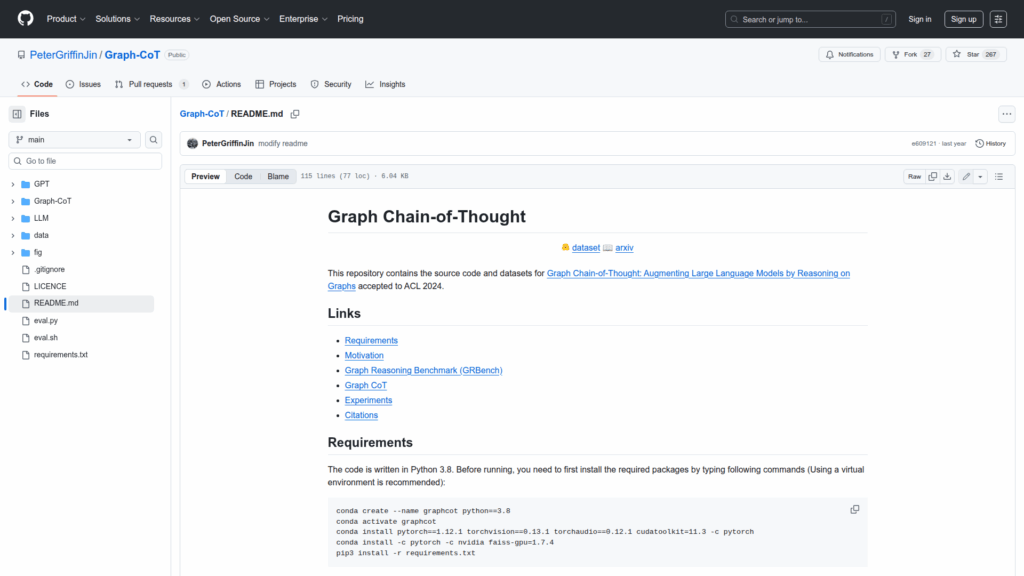
Task: Click the Sign up button
Action: [963, 19]
